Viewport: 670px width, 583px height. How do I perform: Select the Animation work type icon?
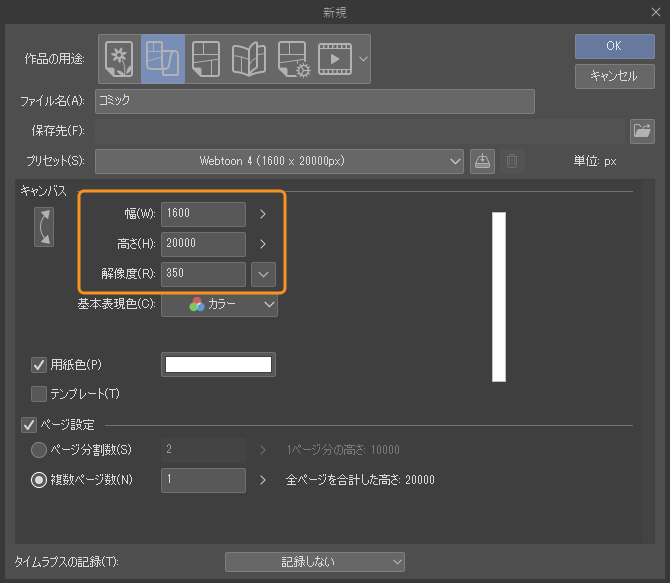coord(335,59)
